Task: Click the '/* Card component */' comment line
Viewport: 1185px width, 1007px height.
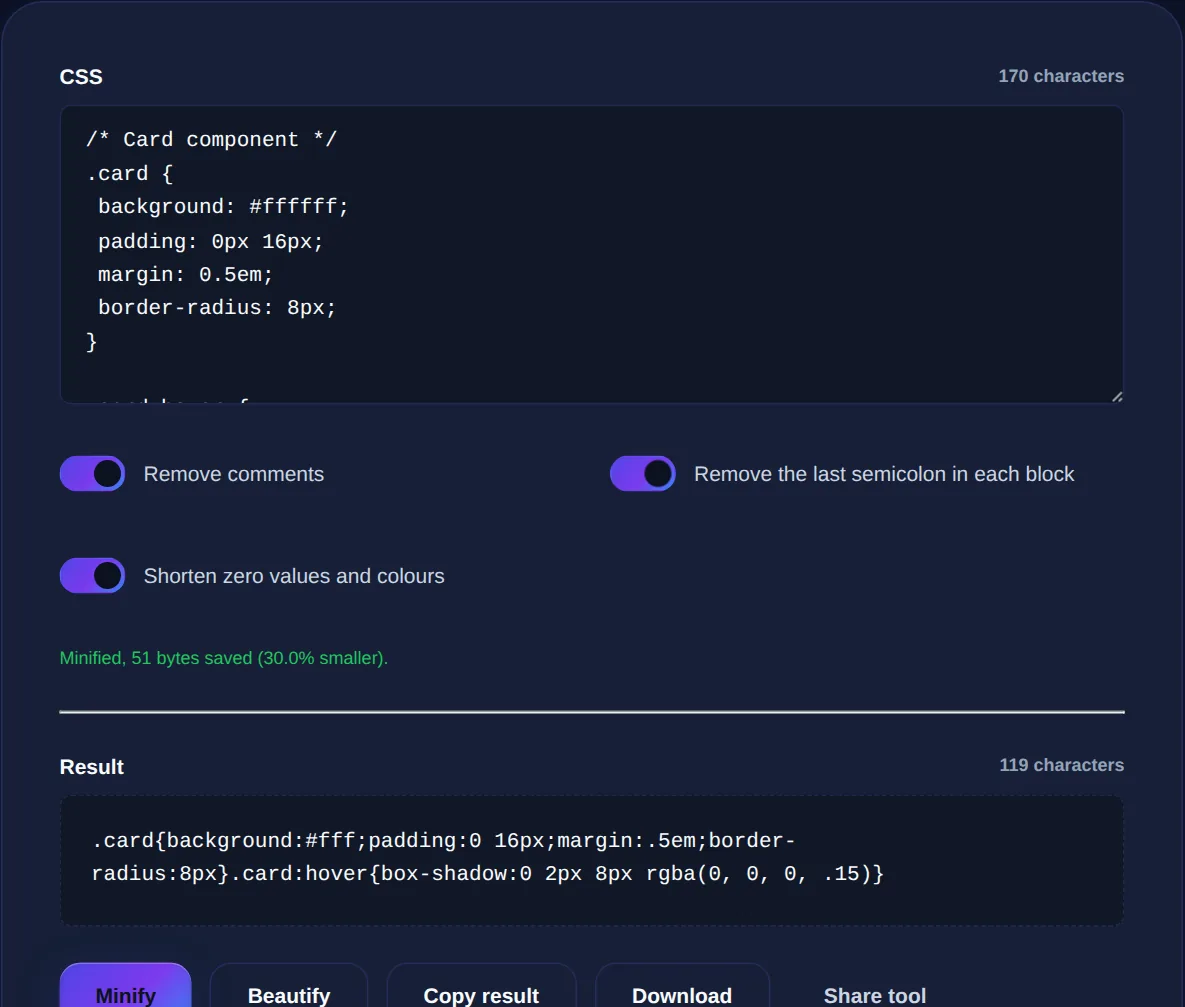Action: 211,140
